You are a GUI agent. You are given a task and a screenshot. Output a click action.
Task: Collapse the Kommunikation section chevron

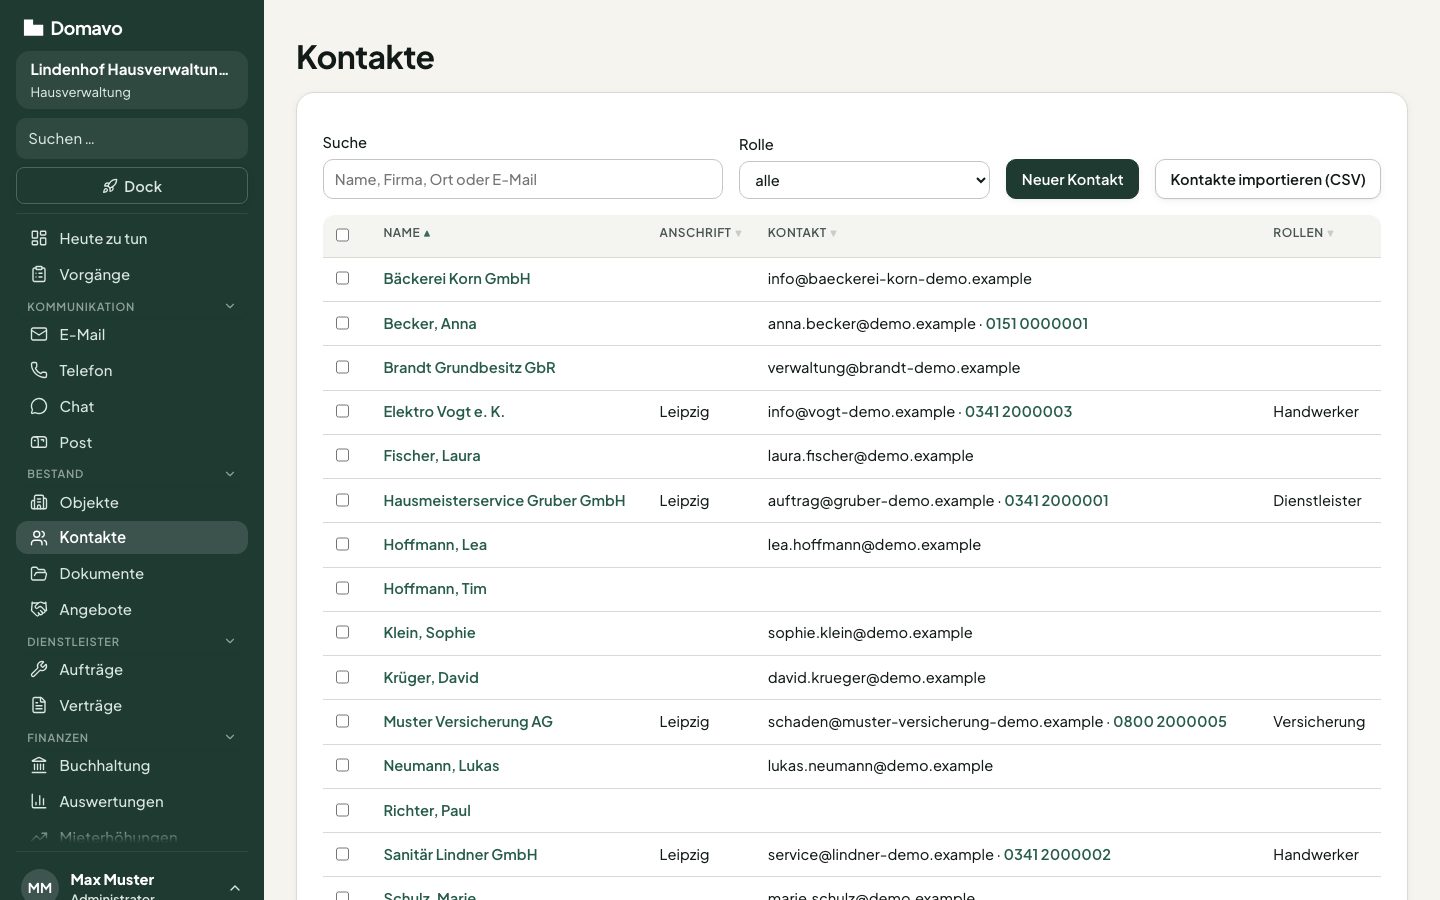pos(230,306)
